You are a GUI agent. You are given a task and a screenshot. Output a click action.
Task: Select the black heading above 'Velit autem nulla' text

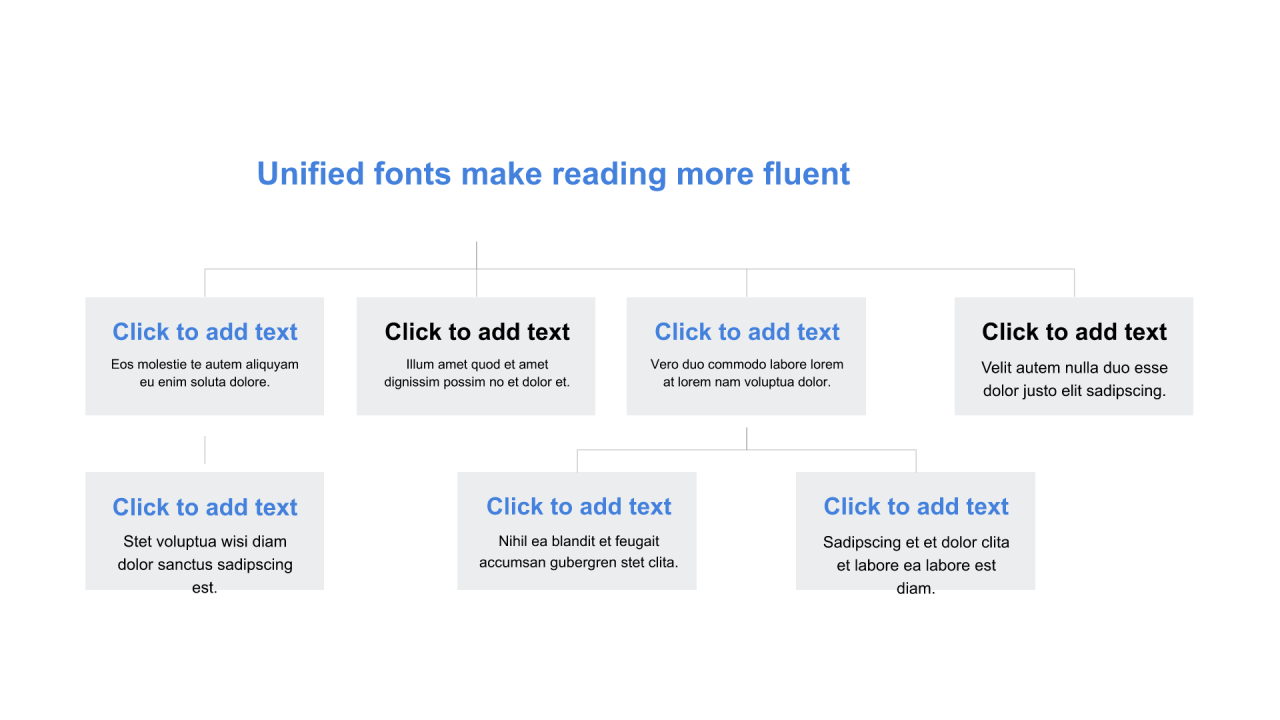pyautogui.click(x=1074, y=332)
